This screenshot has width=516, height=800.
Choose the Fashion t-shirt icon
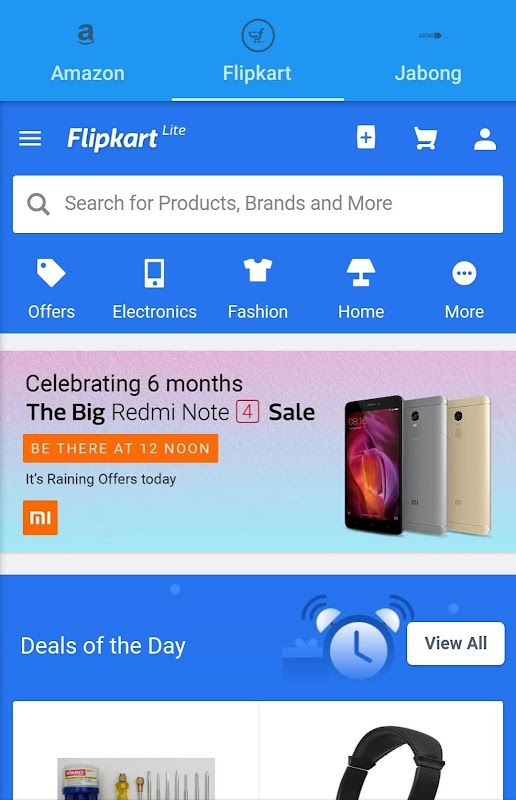tap(258, 270)
